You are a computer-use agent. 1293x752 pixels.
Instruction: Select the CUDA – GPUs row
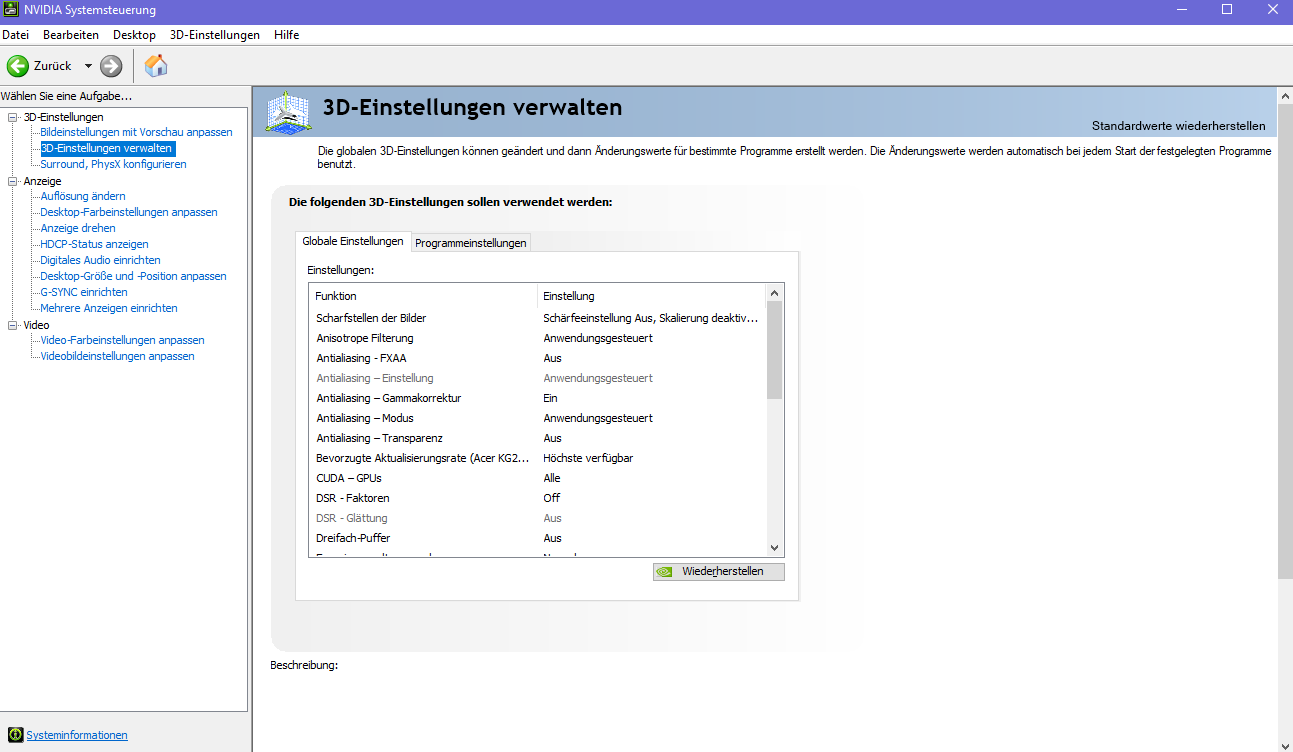point(538,478)
